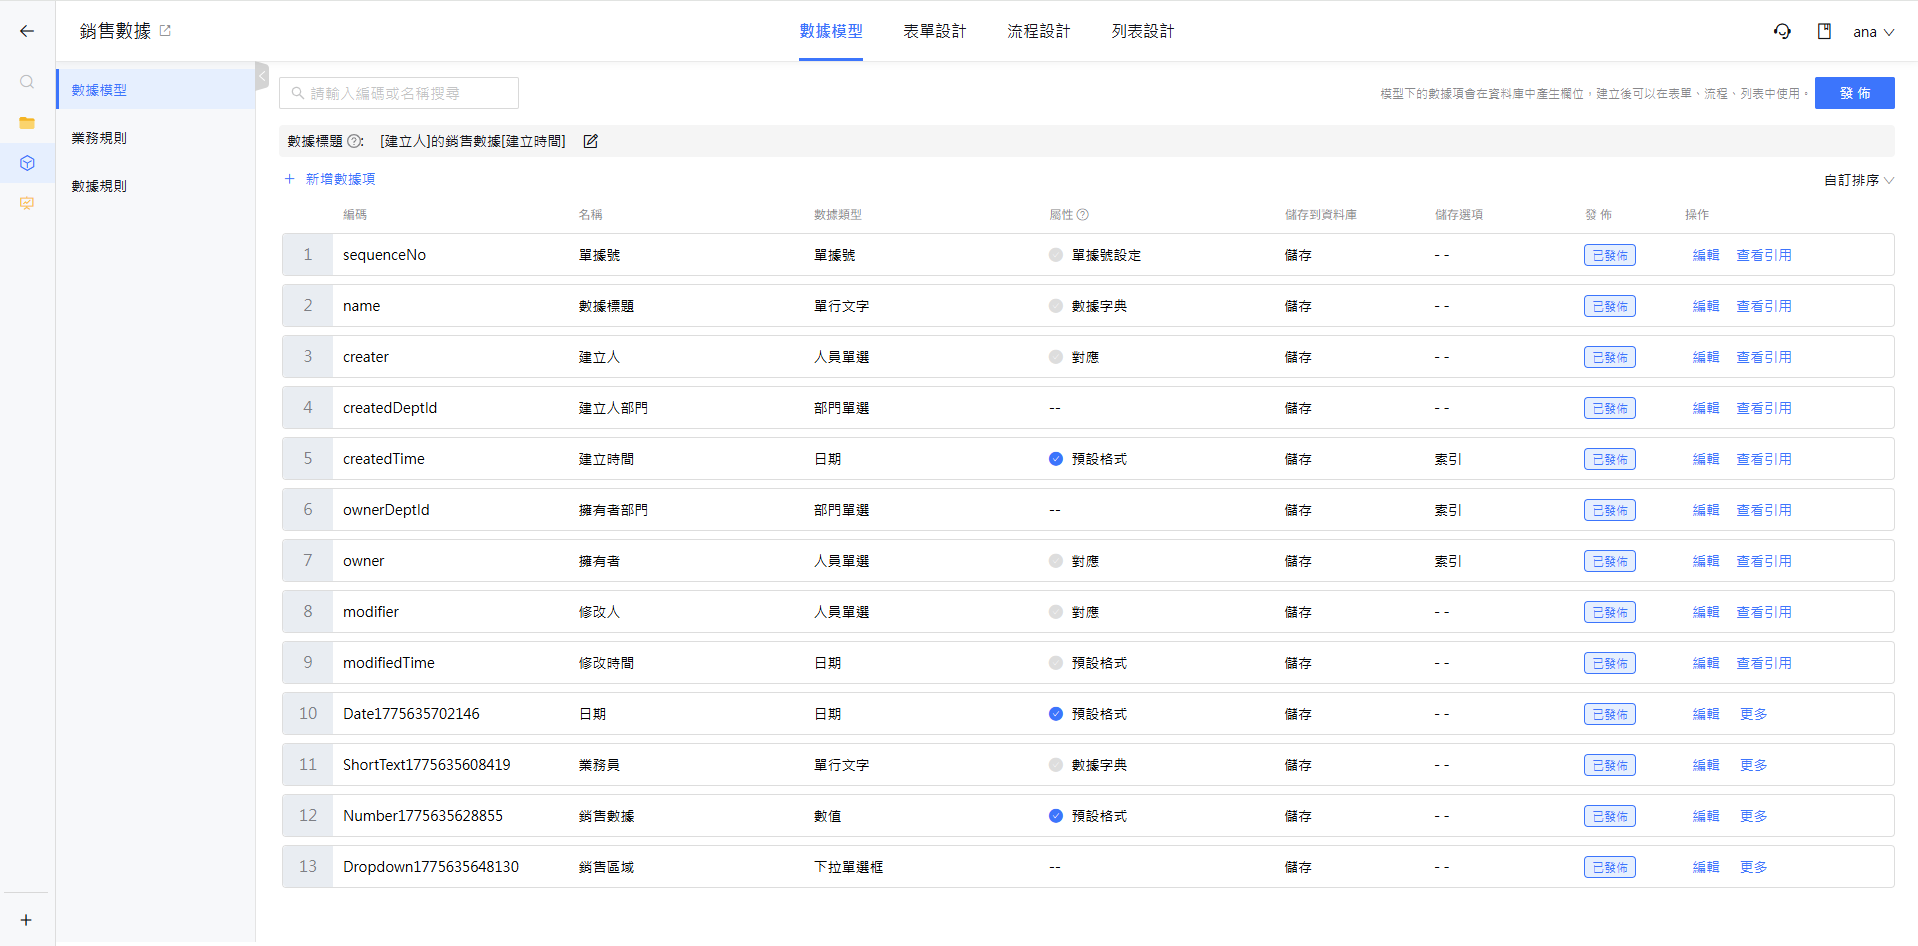Toggle 數據字典 radio in ShortText1775635608419 row

pyautogui.click(x=1056, y=765)
